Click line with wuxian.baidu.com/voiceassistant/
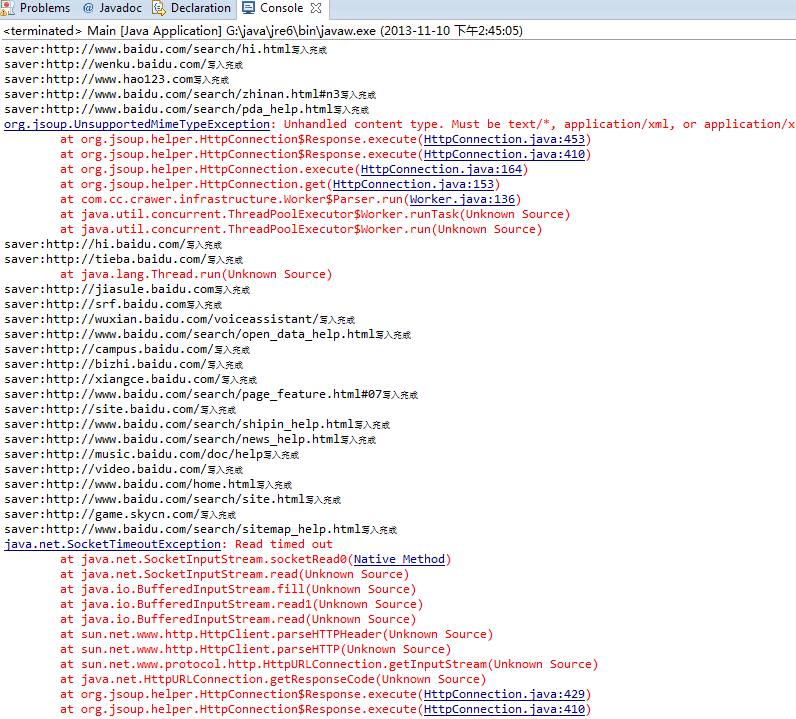Viewport: 796px width, 719px height. click(x=179, y=319)
